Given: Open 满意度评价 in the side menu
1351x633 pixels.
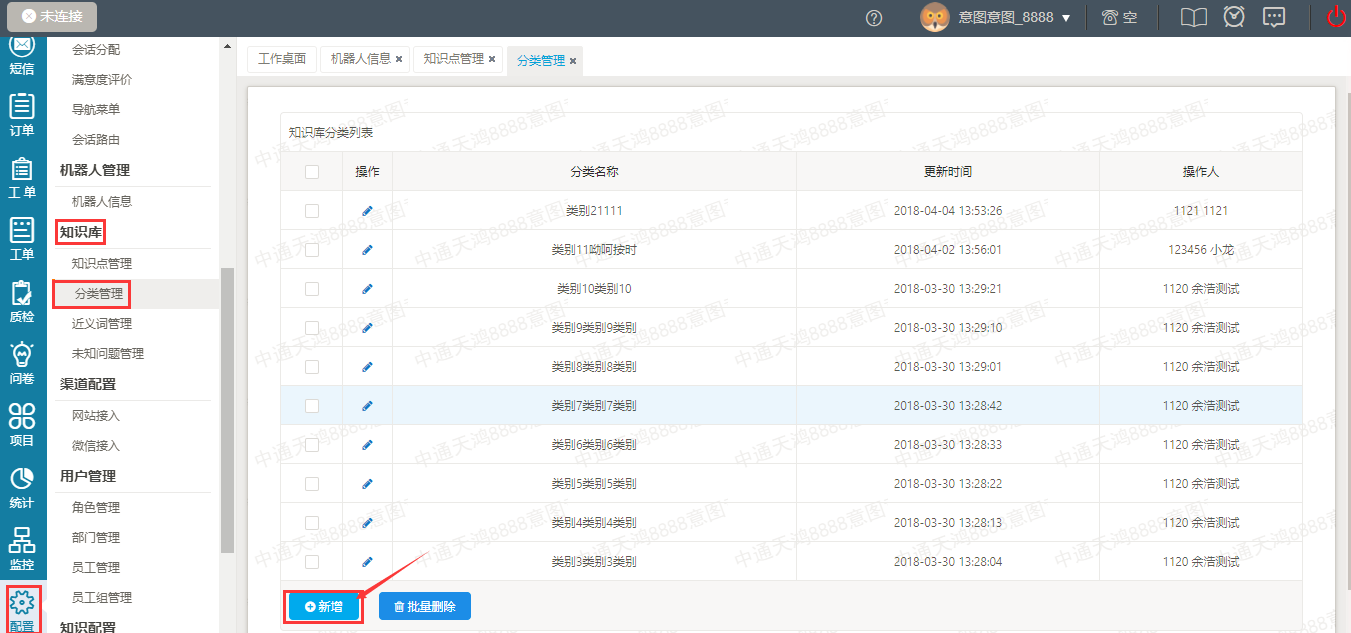Looking at the screenshot, I should coord(102,80).
